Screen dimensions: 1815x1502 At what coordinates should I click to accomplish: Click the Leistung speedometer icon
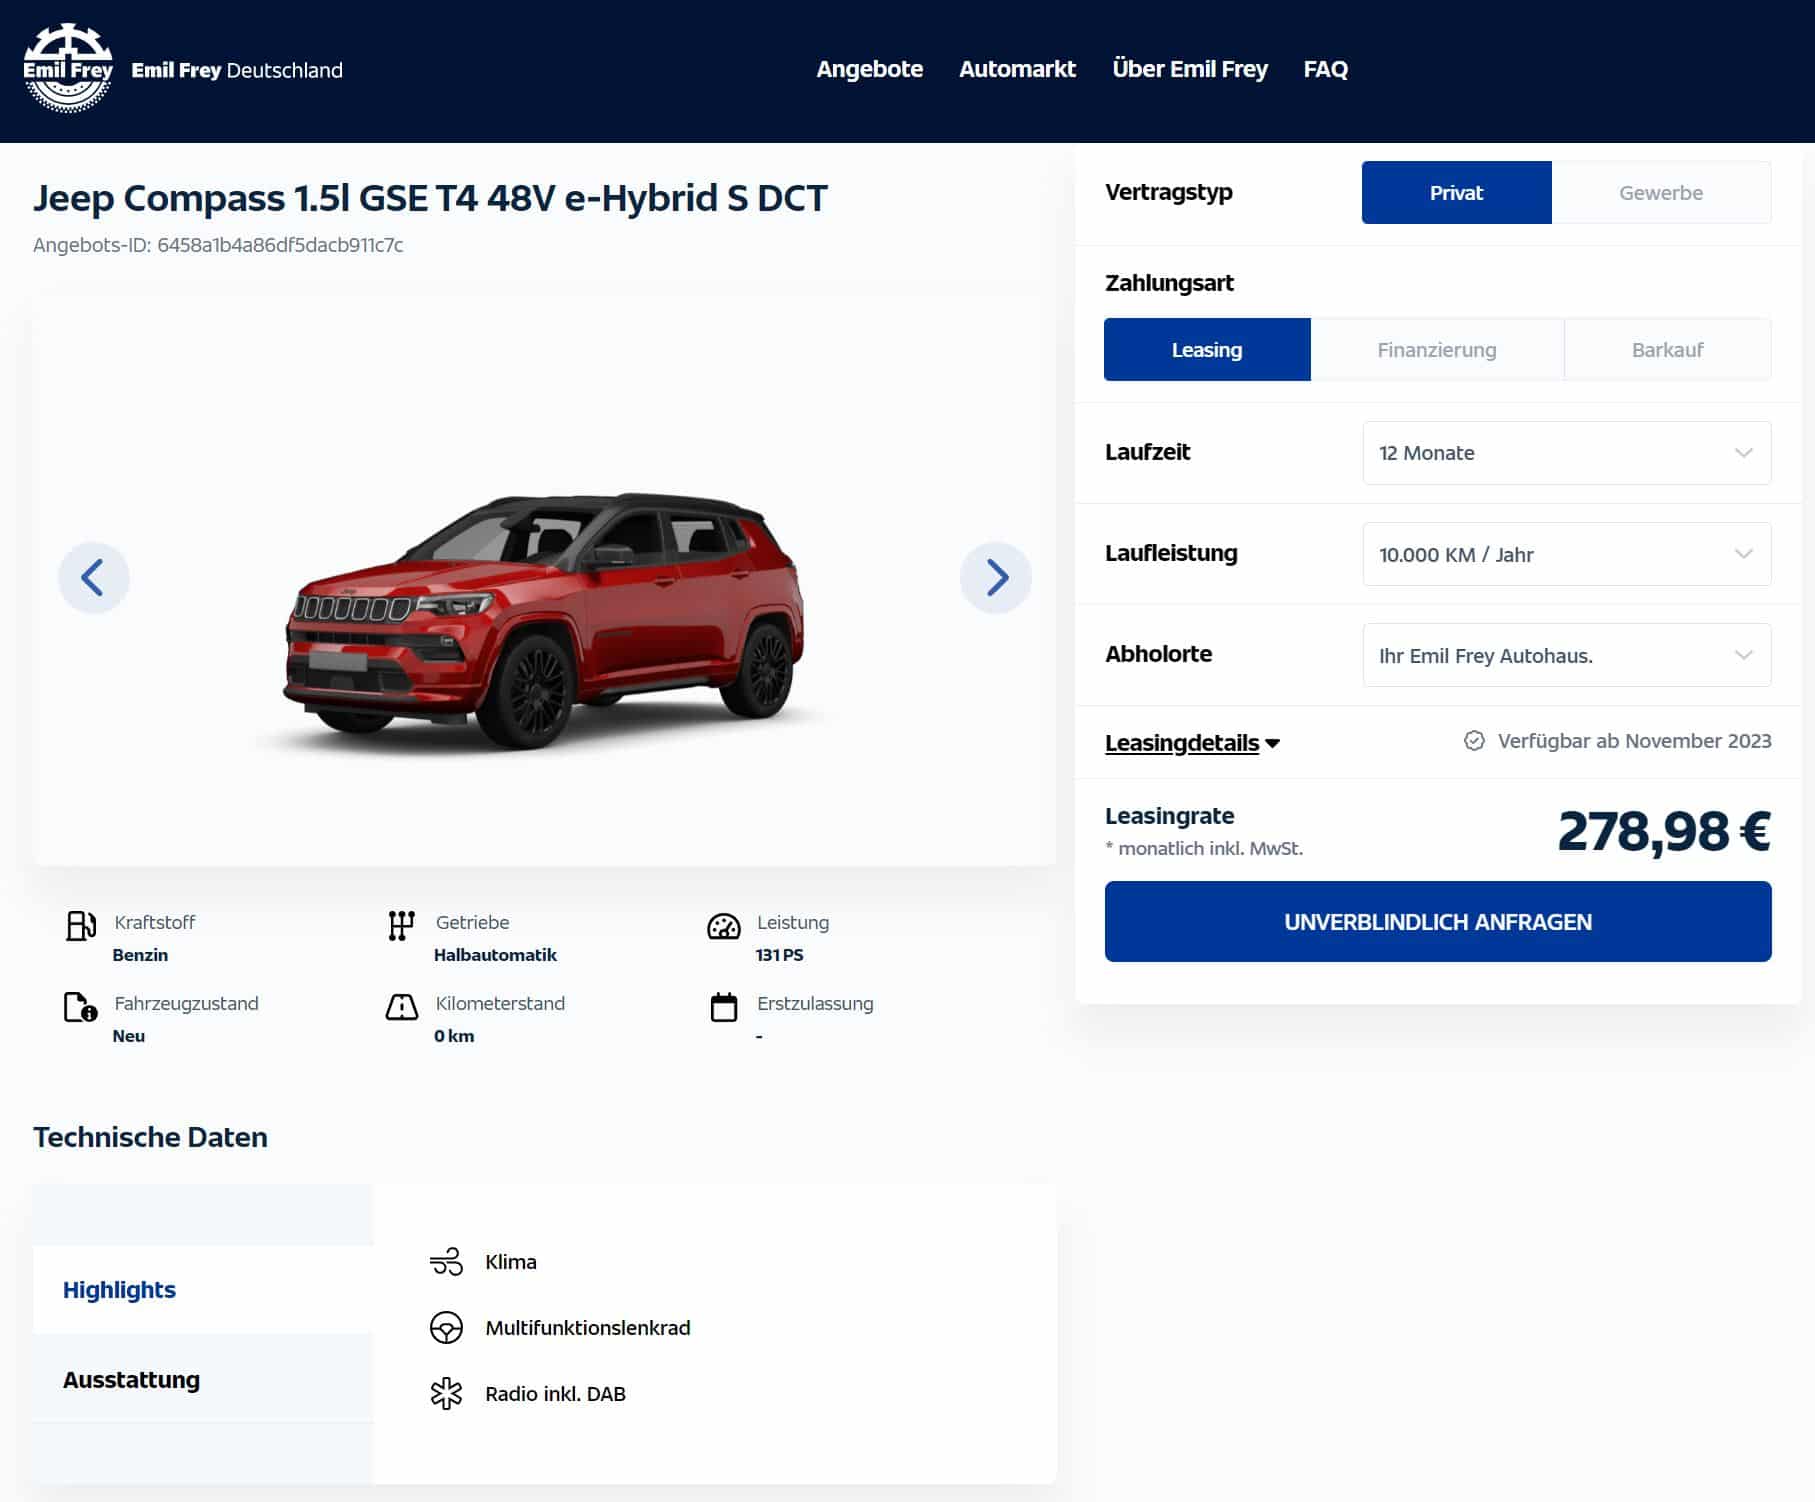point(724,927)
